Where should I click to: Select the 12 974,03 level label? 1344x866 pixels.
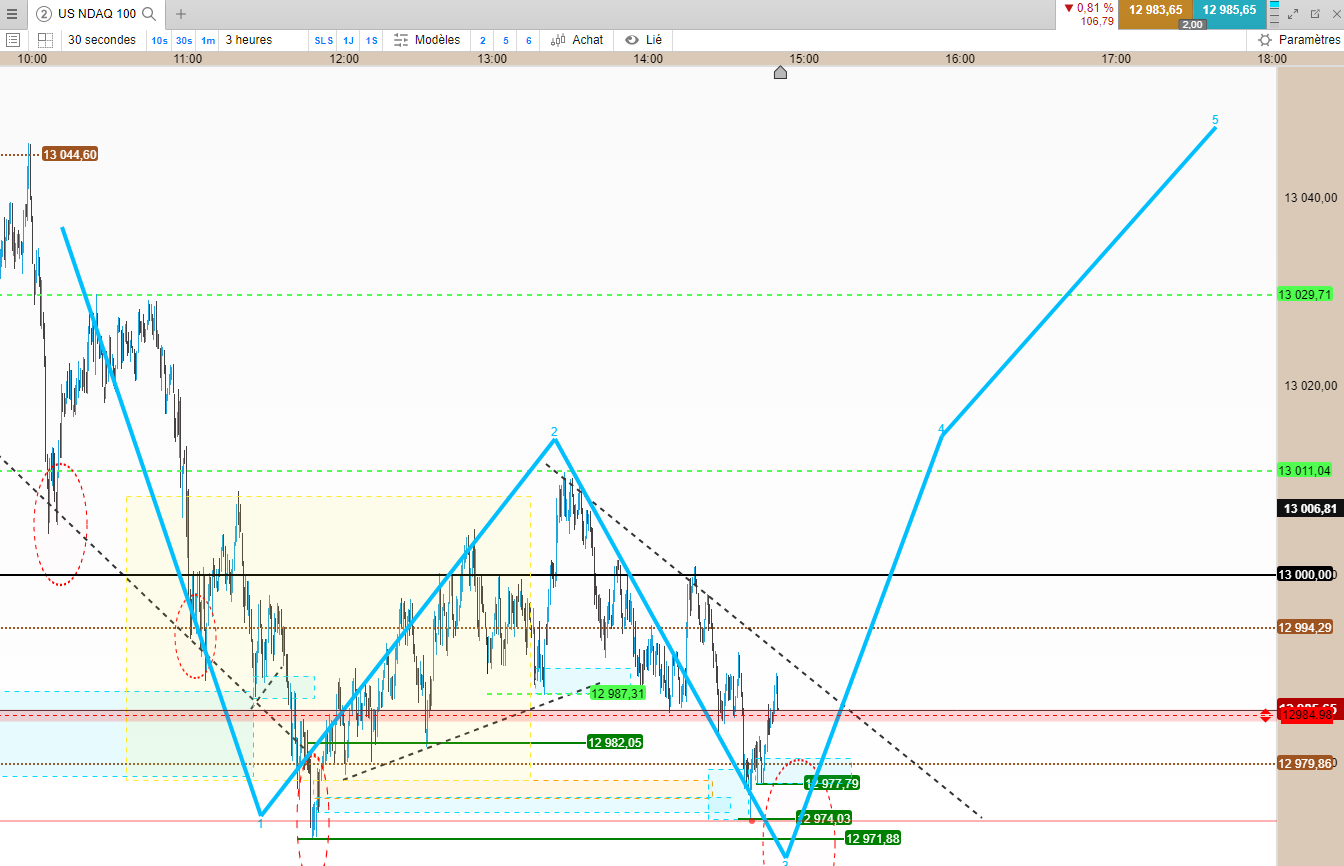point(824,818)
